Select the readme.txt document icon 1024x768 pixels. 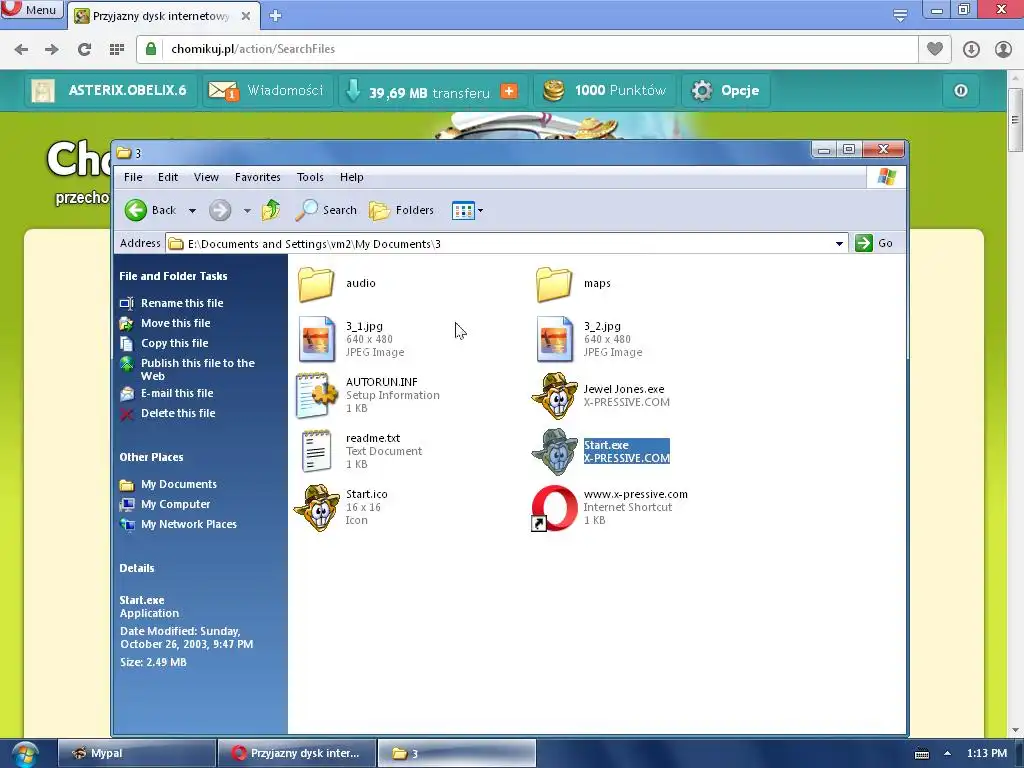[x=316, y=451]
